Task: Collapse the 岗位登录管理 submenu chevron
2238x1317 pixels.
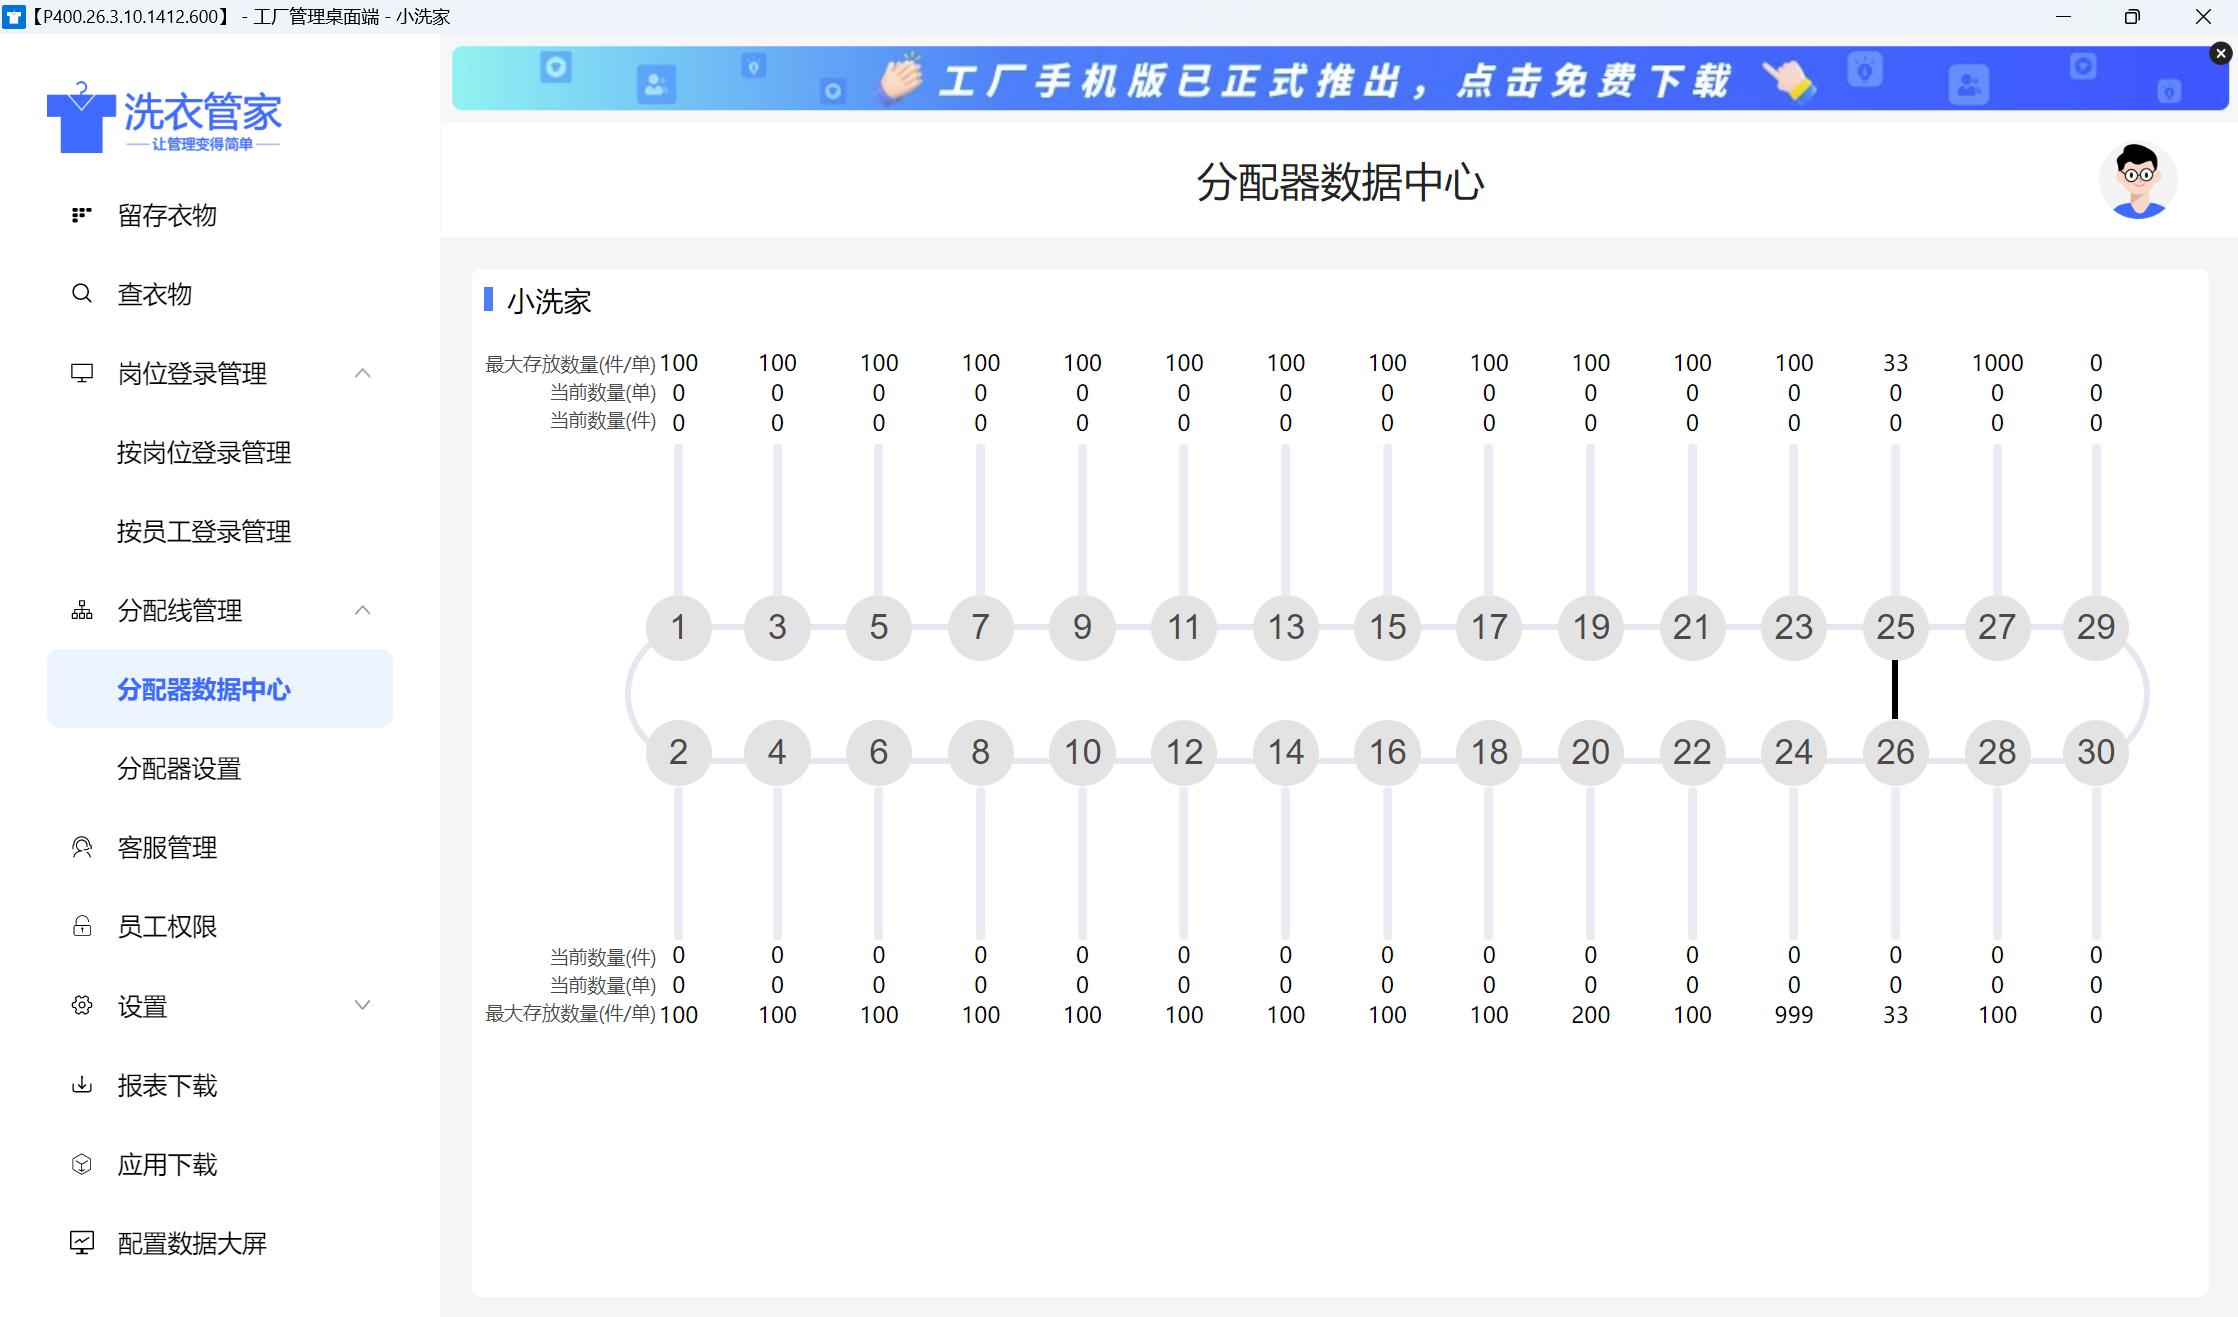Action: pos(363,373)
